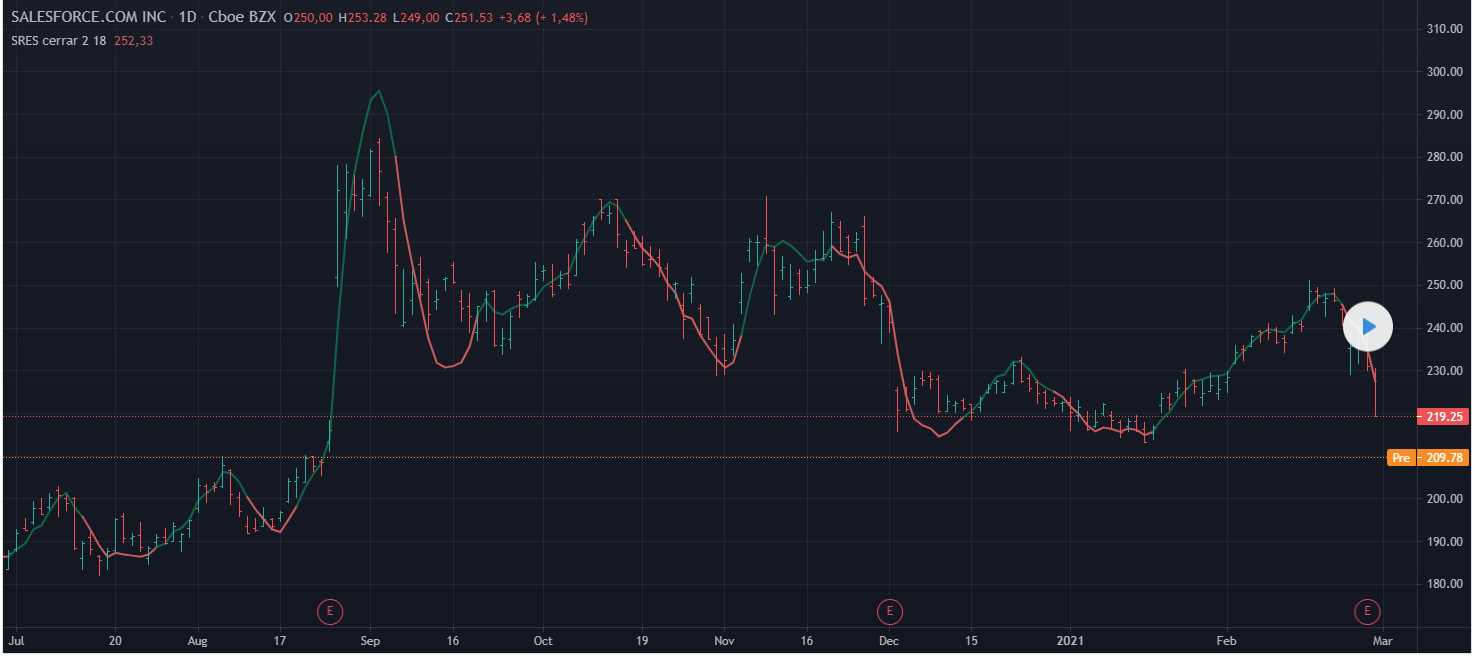
Task: Click the 260.00 price axis label
Action: point(1443,242)
